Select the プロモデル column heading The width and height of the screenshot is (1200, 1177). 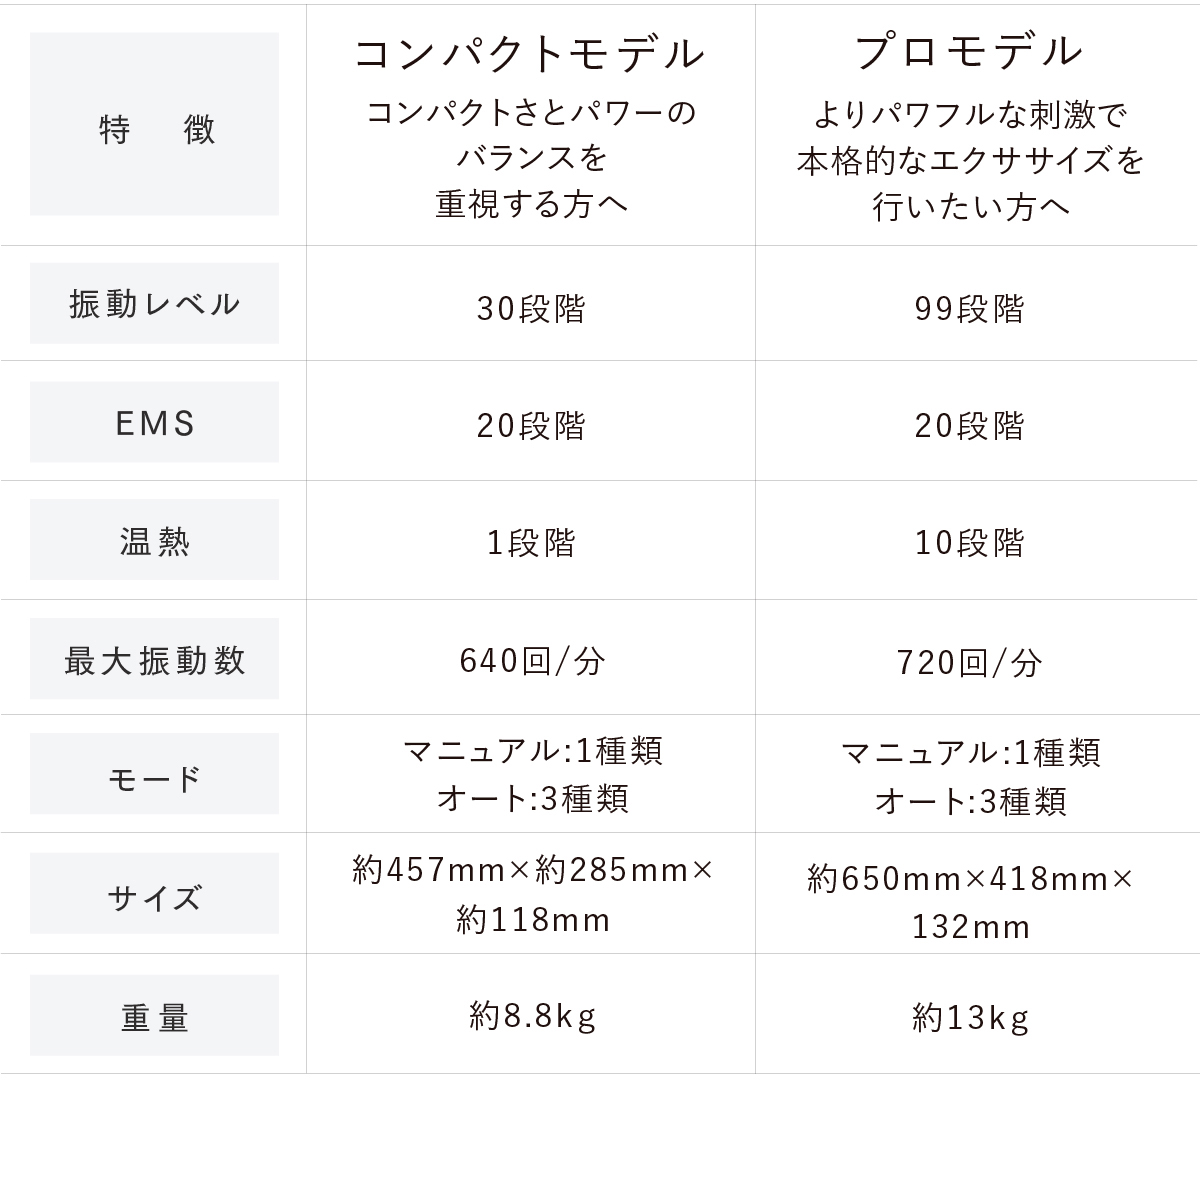click(x=970, y=52)
